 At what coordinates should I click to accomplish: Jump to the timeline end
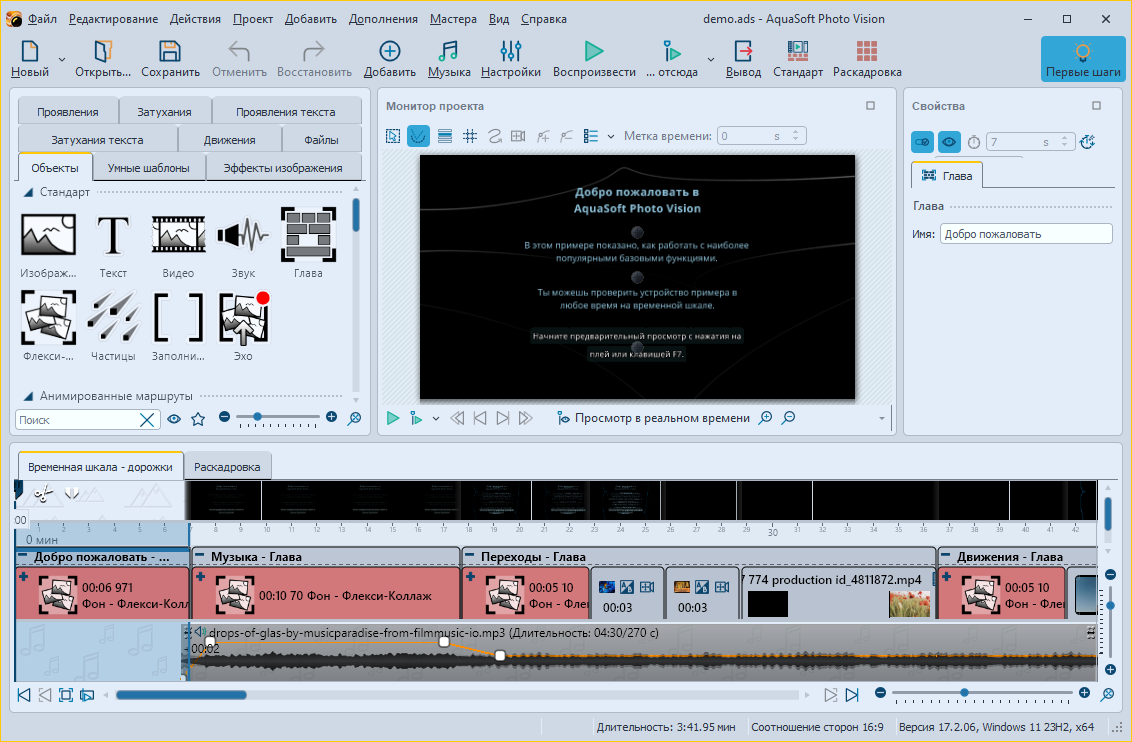tap(853, 694)
